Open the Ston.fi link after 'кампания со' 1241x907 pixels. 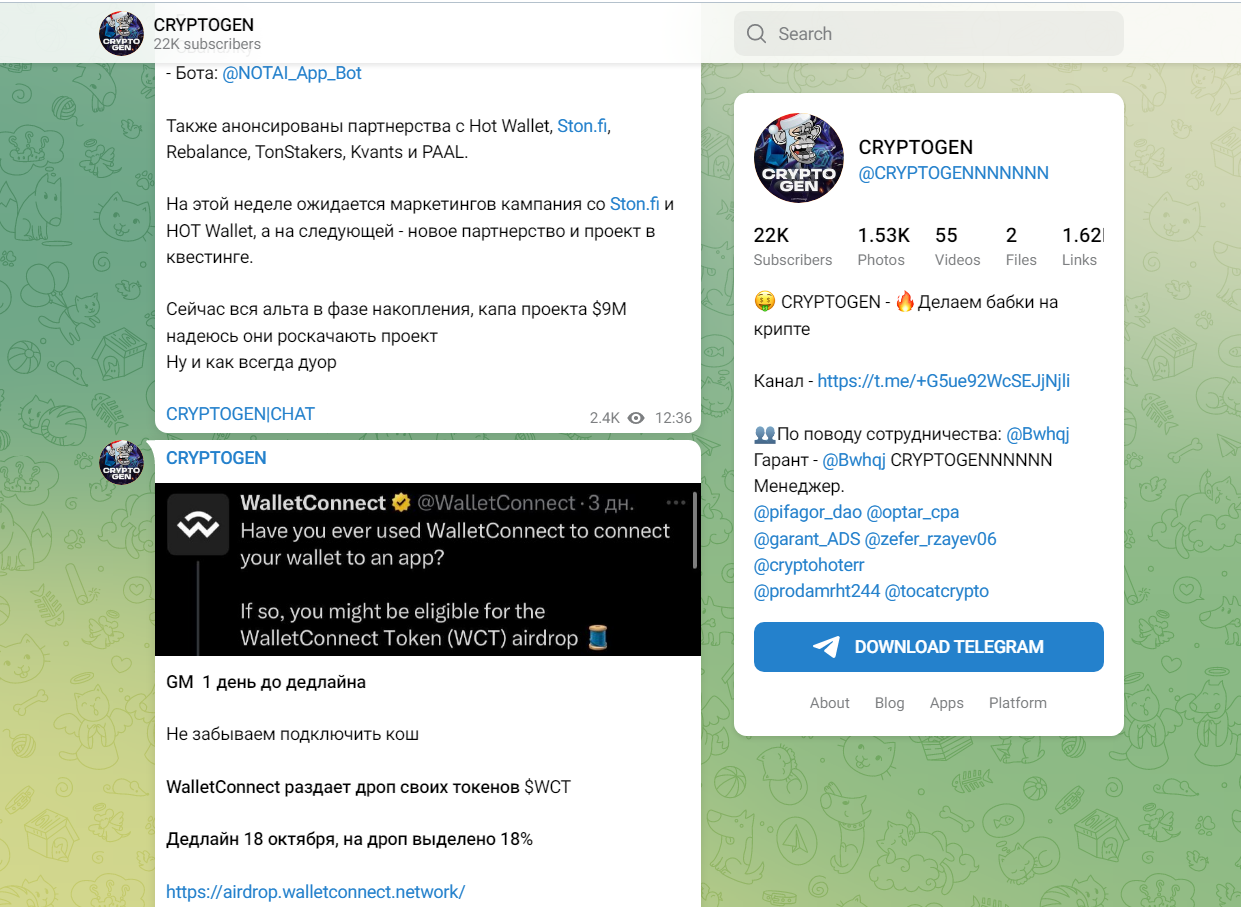[x=635, y=204]
